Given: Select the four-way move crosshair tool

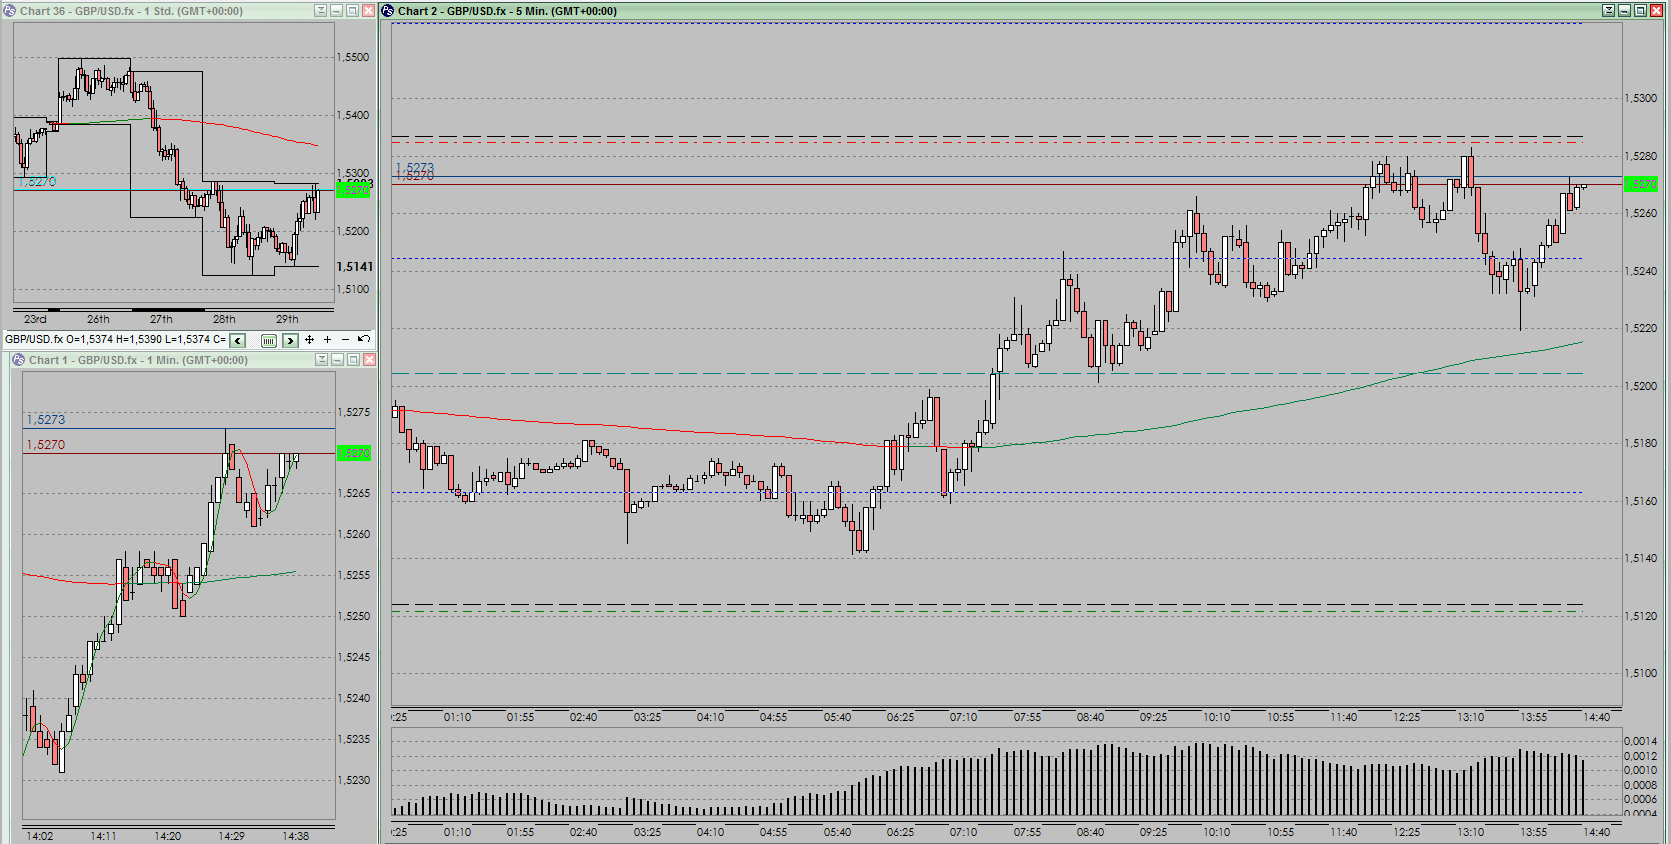Looking at the screenshot, I should pyautogui.click(x=310, y=340).
